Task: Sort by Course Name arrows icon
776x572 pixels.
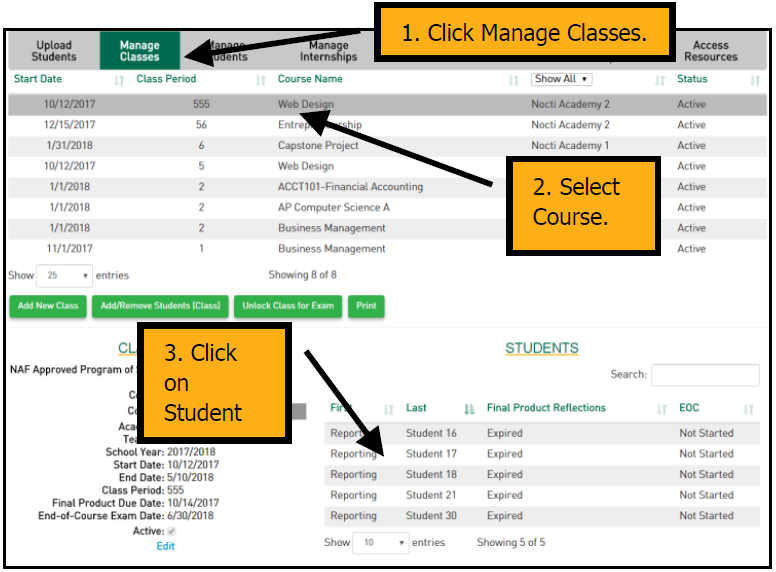Action: (x=514, y=80)
